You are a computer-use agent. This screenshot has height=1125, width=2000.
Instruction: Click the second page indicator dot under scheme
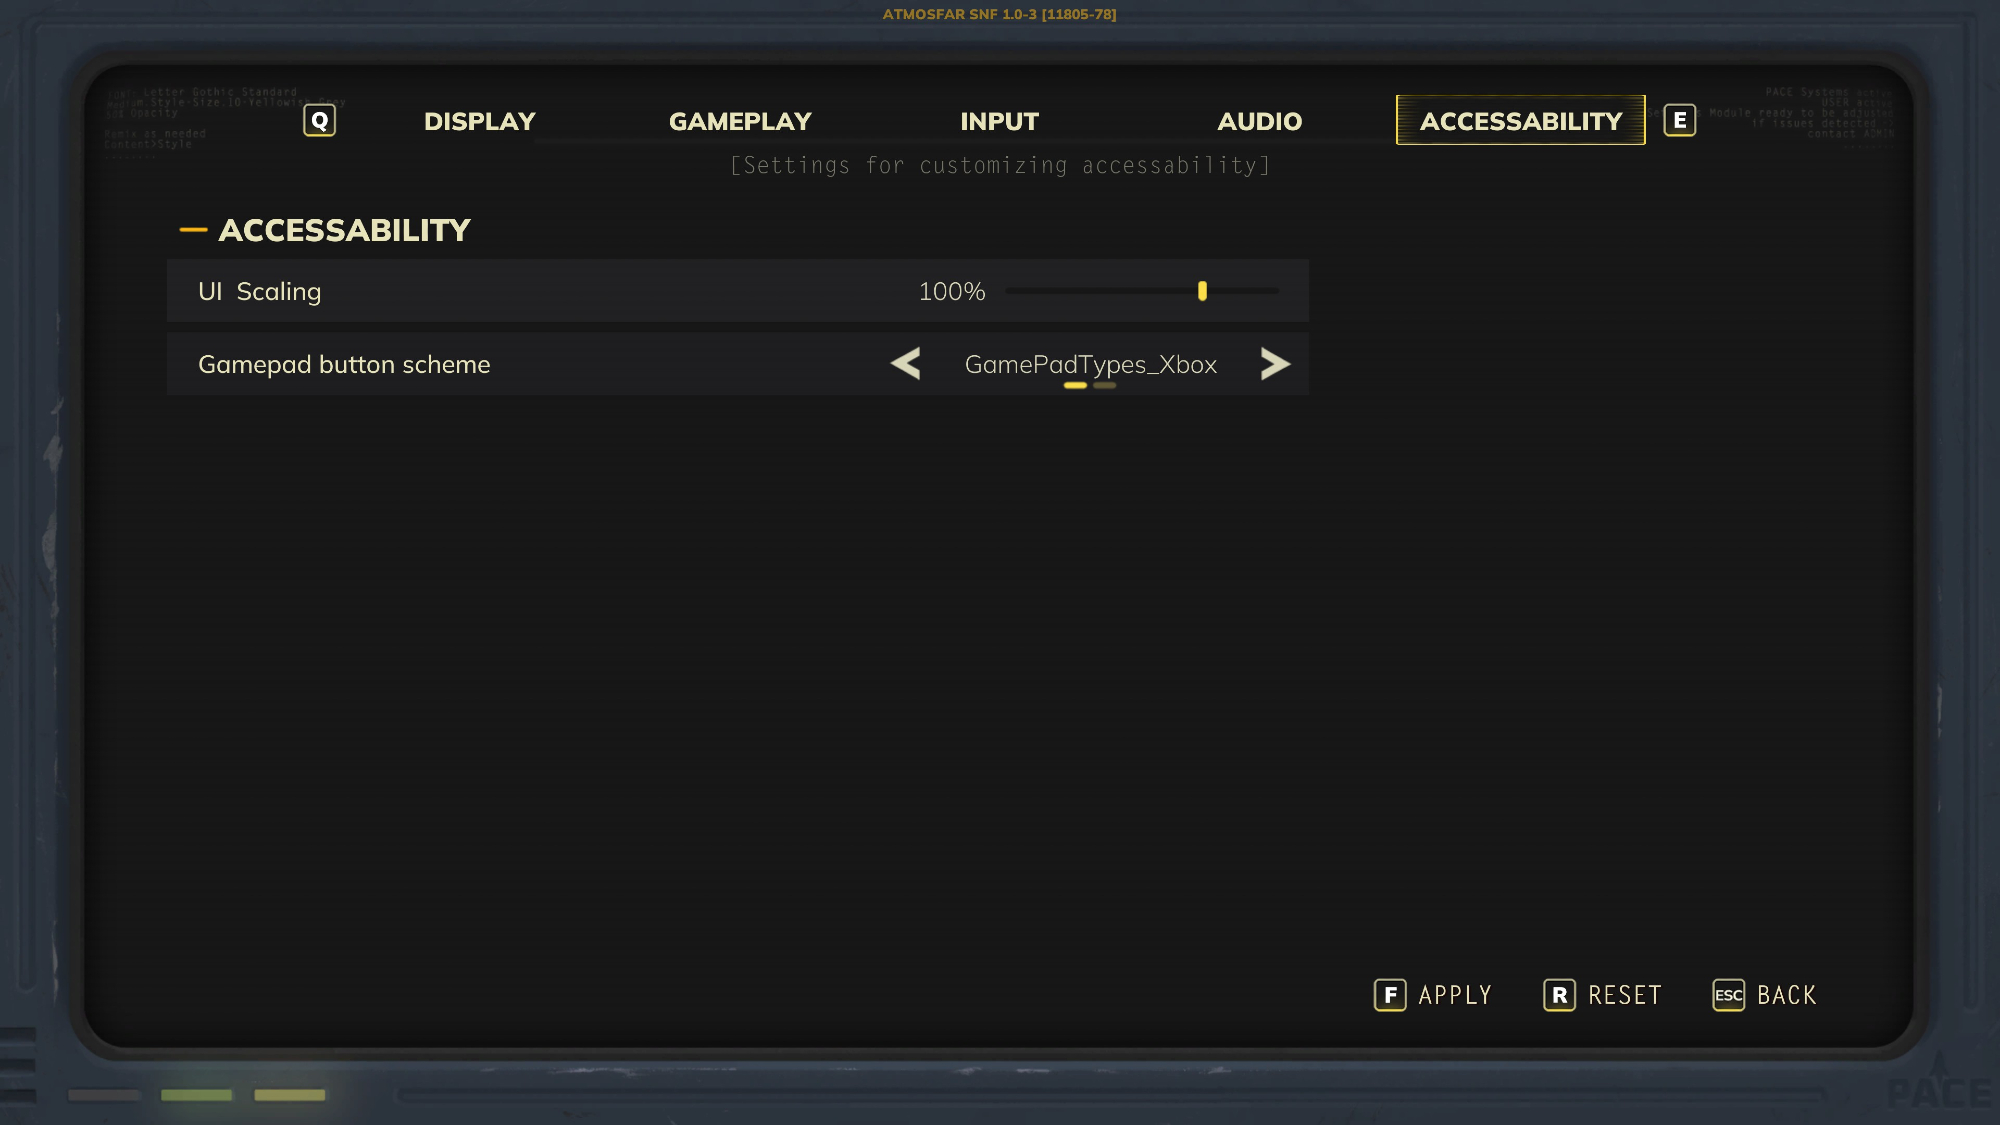tap(1104, 385)
